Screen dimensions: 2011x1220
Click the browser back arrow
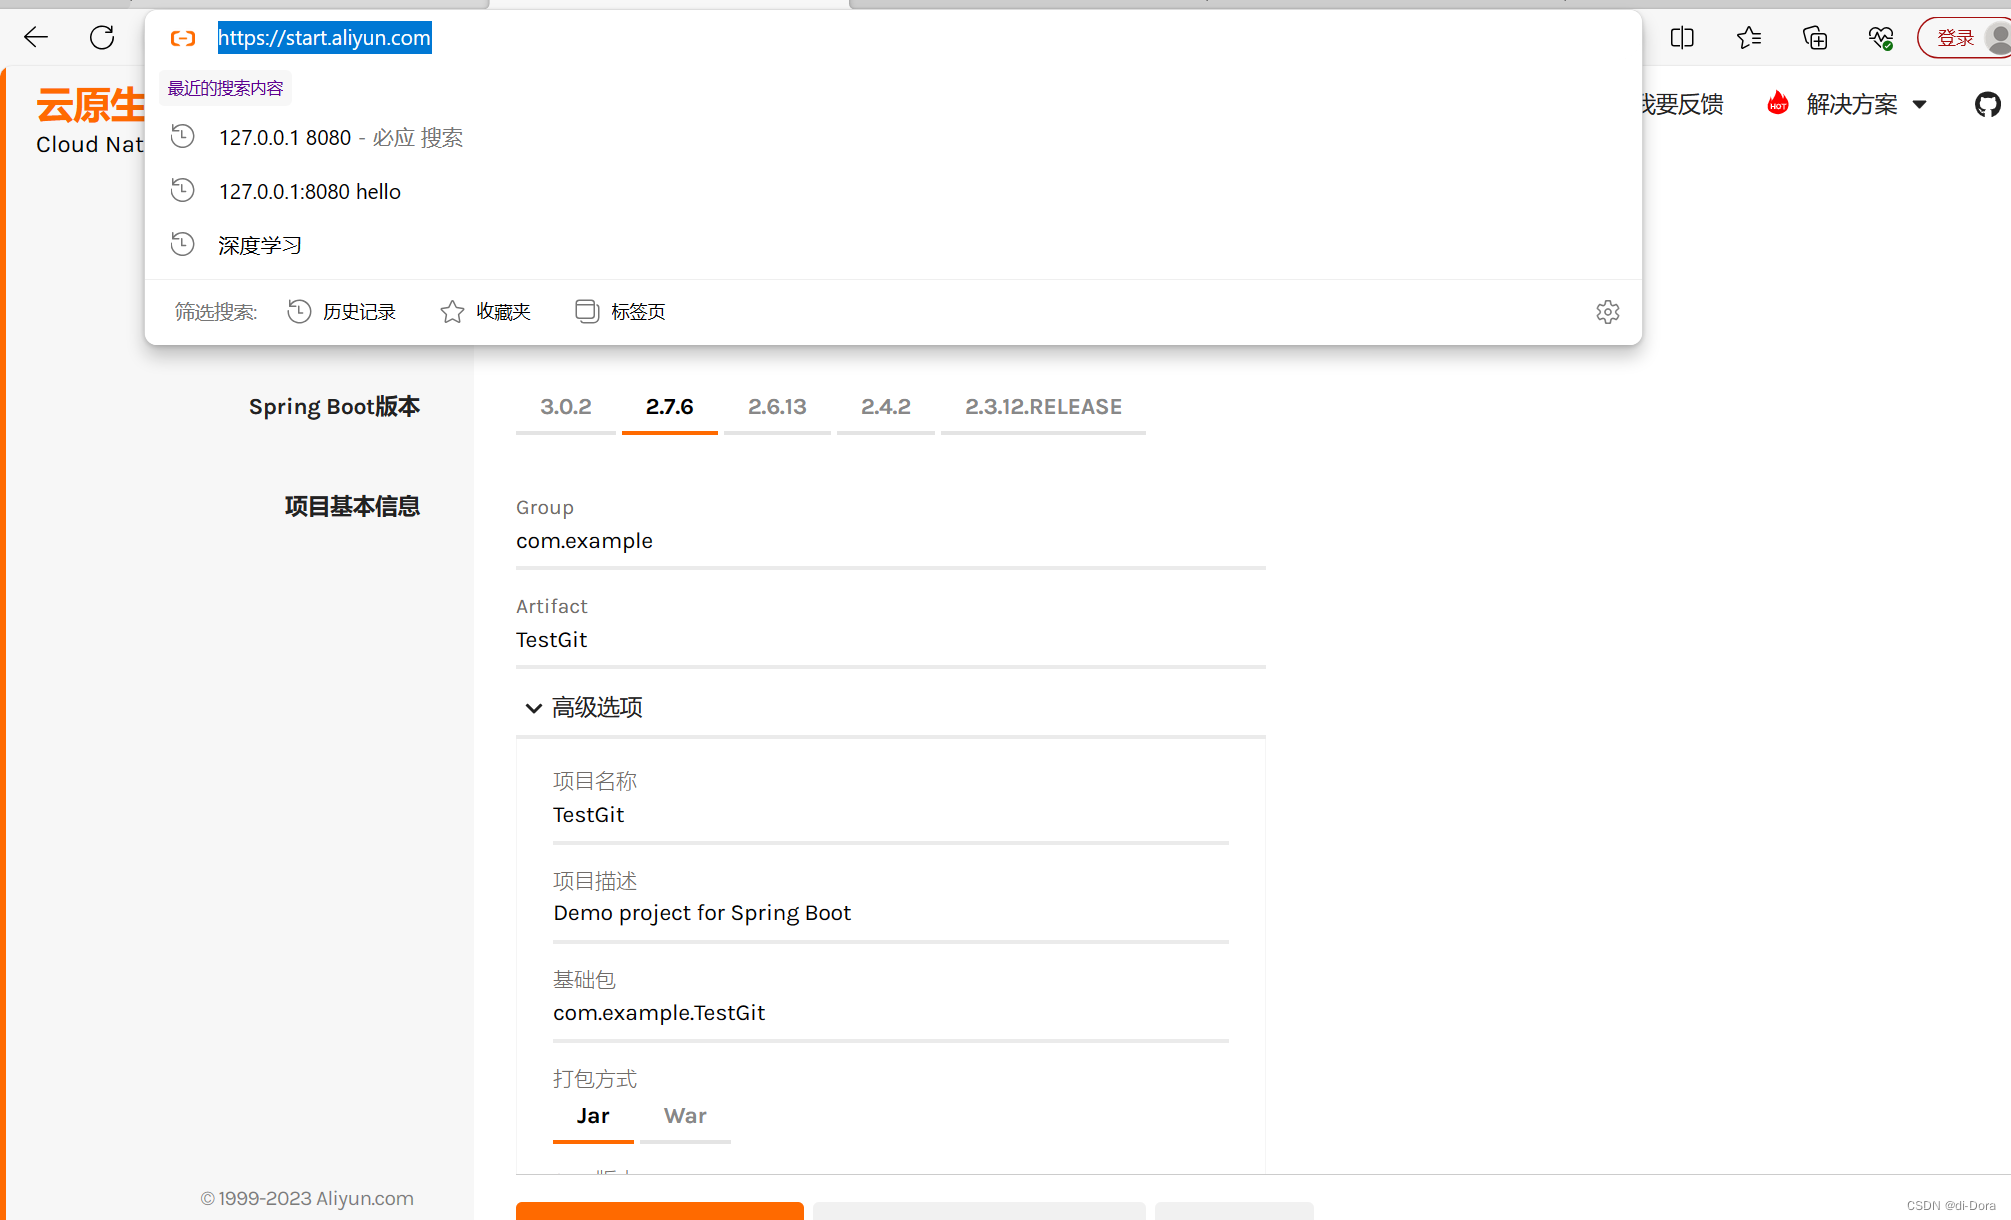[x=35, y=37]
